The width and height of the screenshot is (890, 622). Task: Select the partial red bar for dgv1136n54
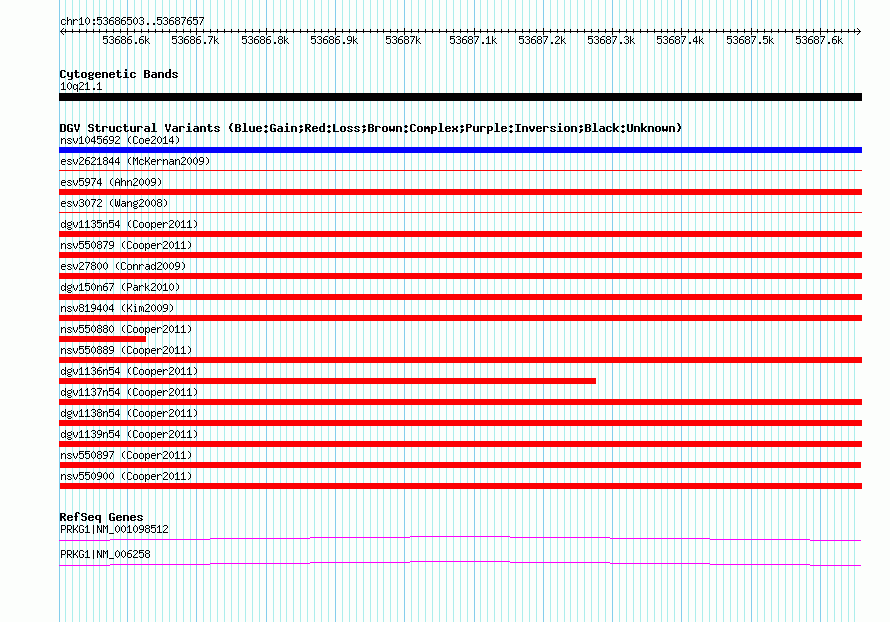point(328,381)
